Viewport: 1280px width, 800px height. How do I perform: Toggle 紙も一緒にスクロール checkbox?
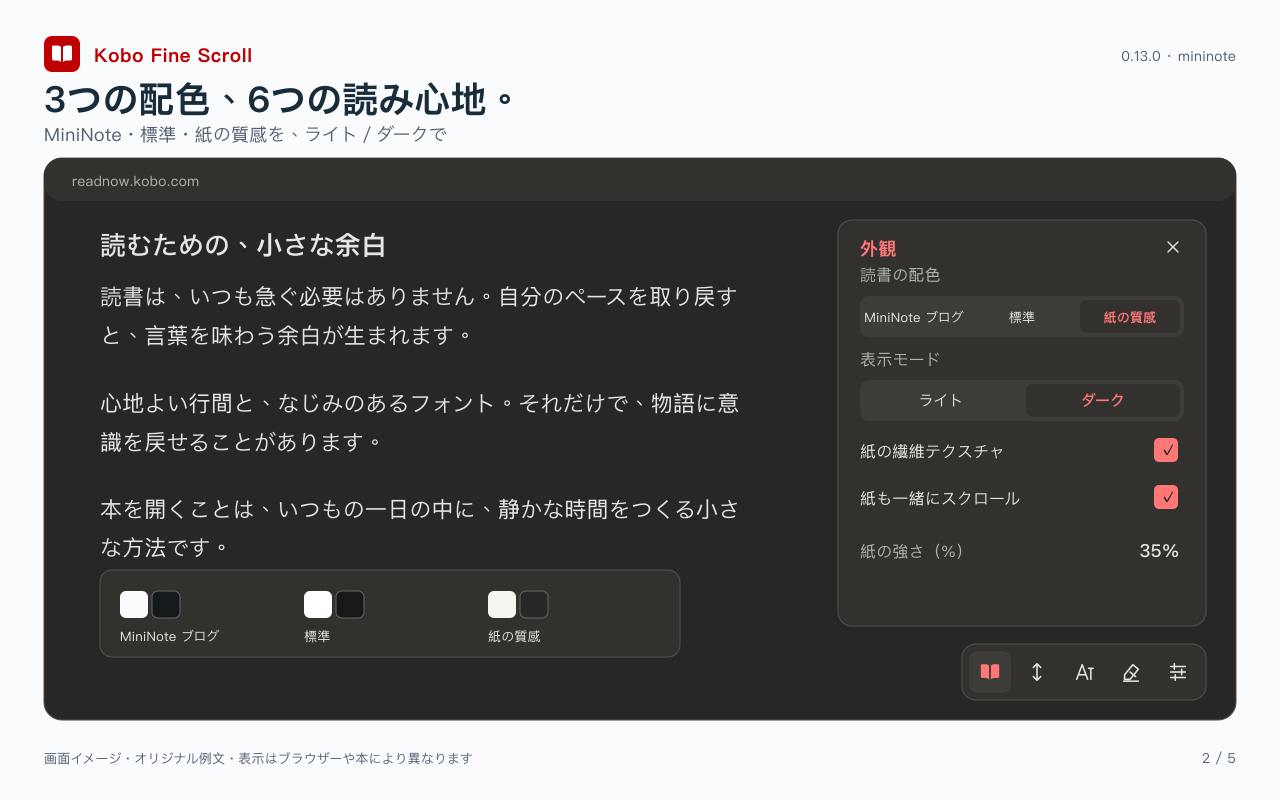coord(1166,497)
